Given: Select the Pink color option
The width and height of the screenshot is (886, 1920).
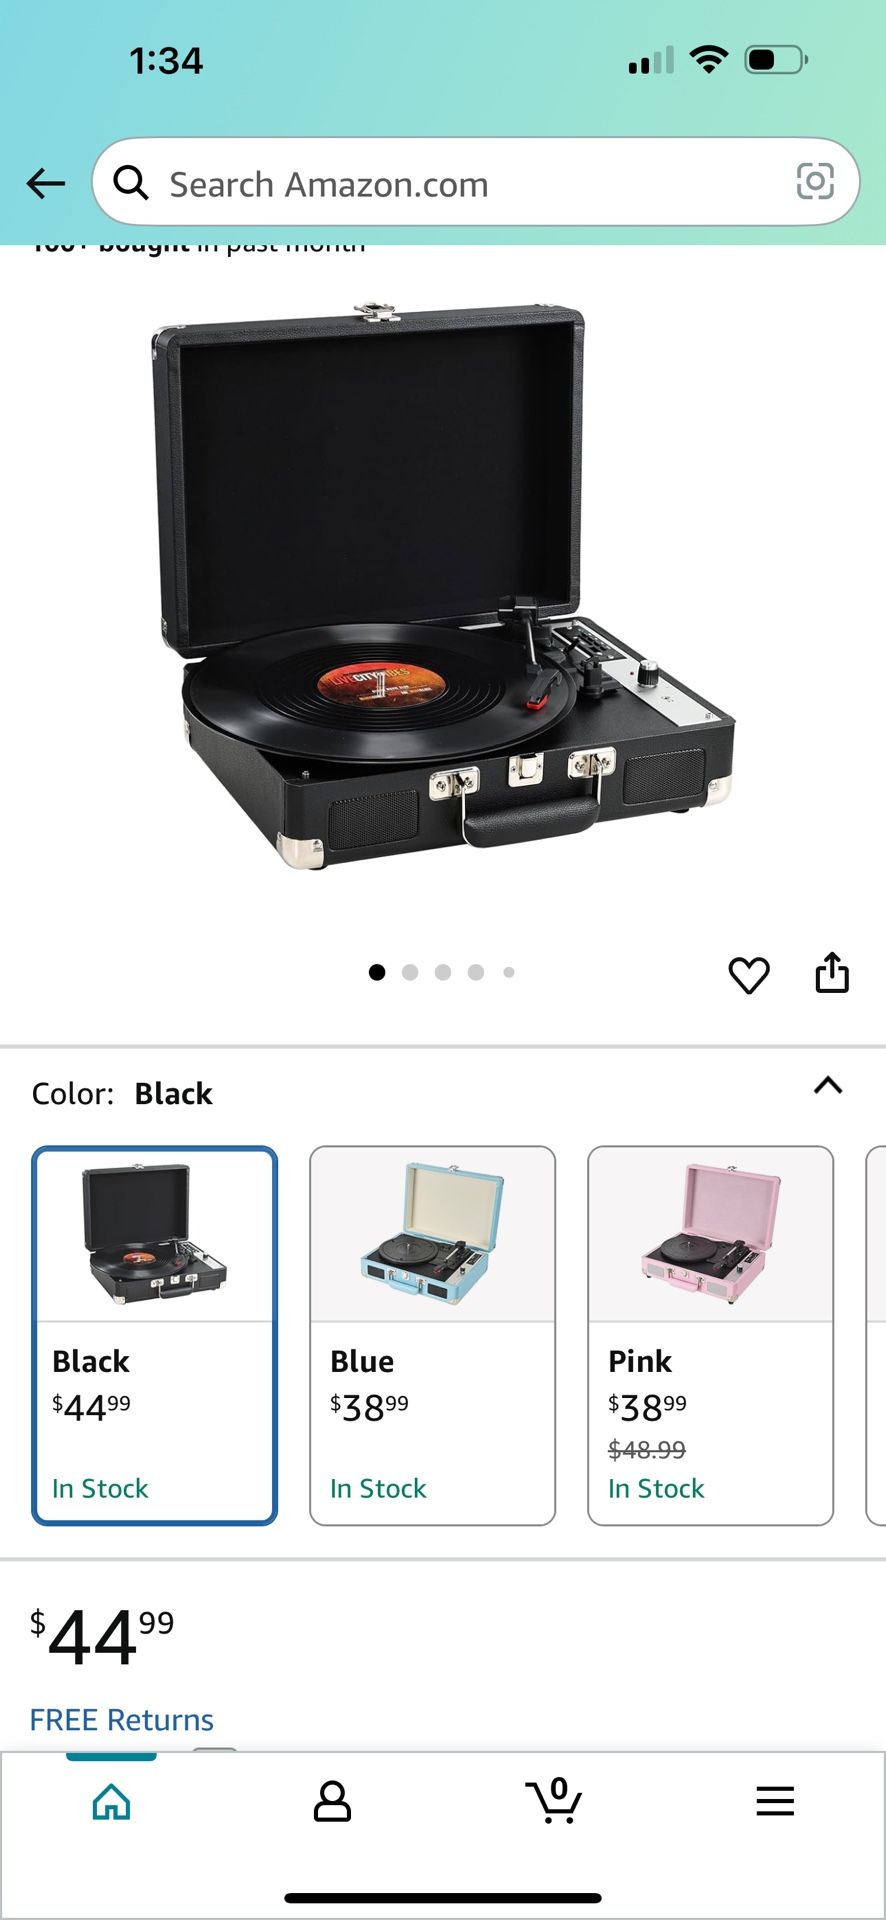Looking at the screenshot, I should tap(711, 1336).
